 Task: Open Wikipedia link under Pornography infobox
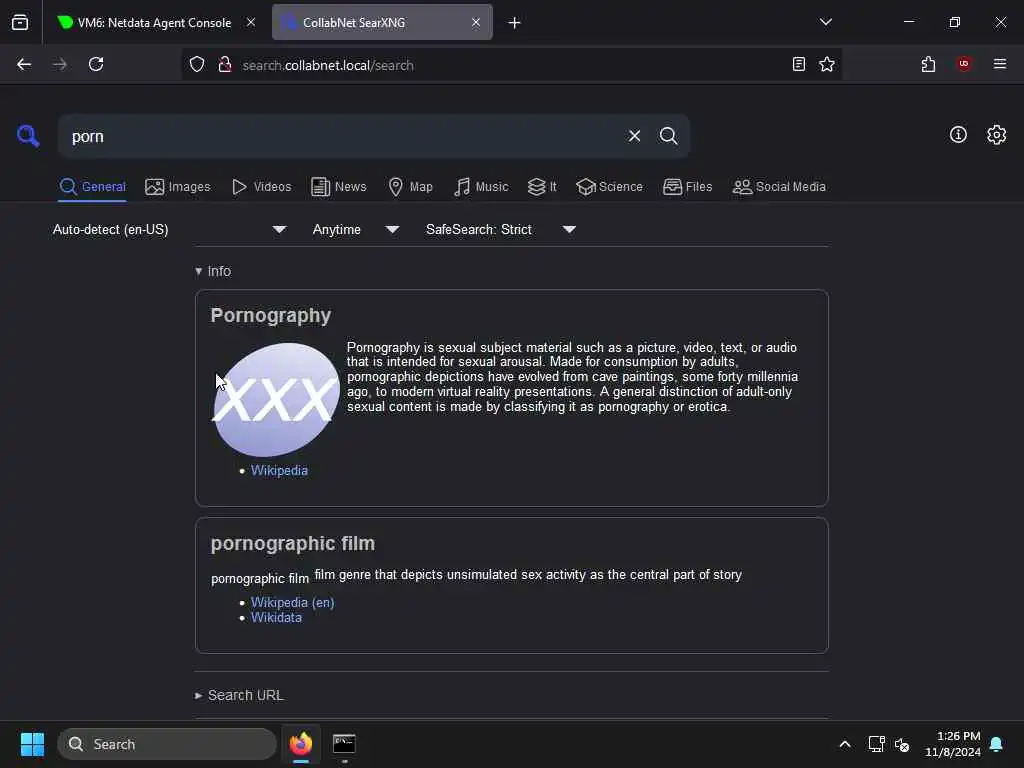pos(280,470)
